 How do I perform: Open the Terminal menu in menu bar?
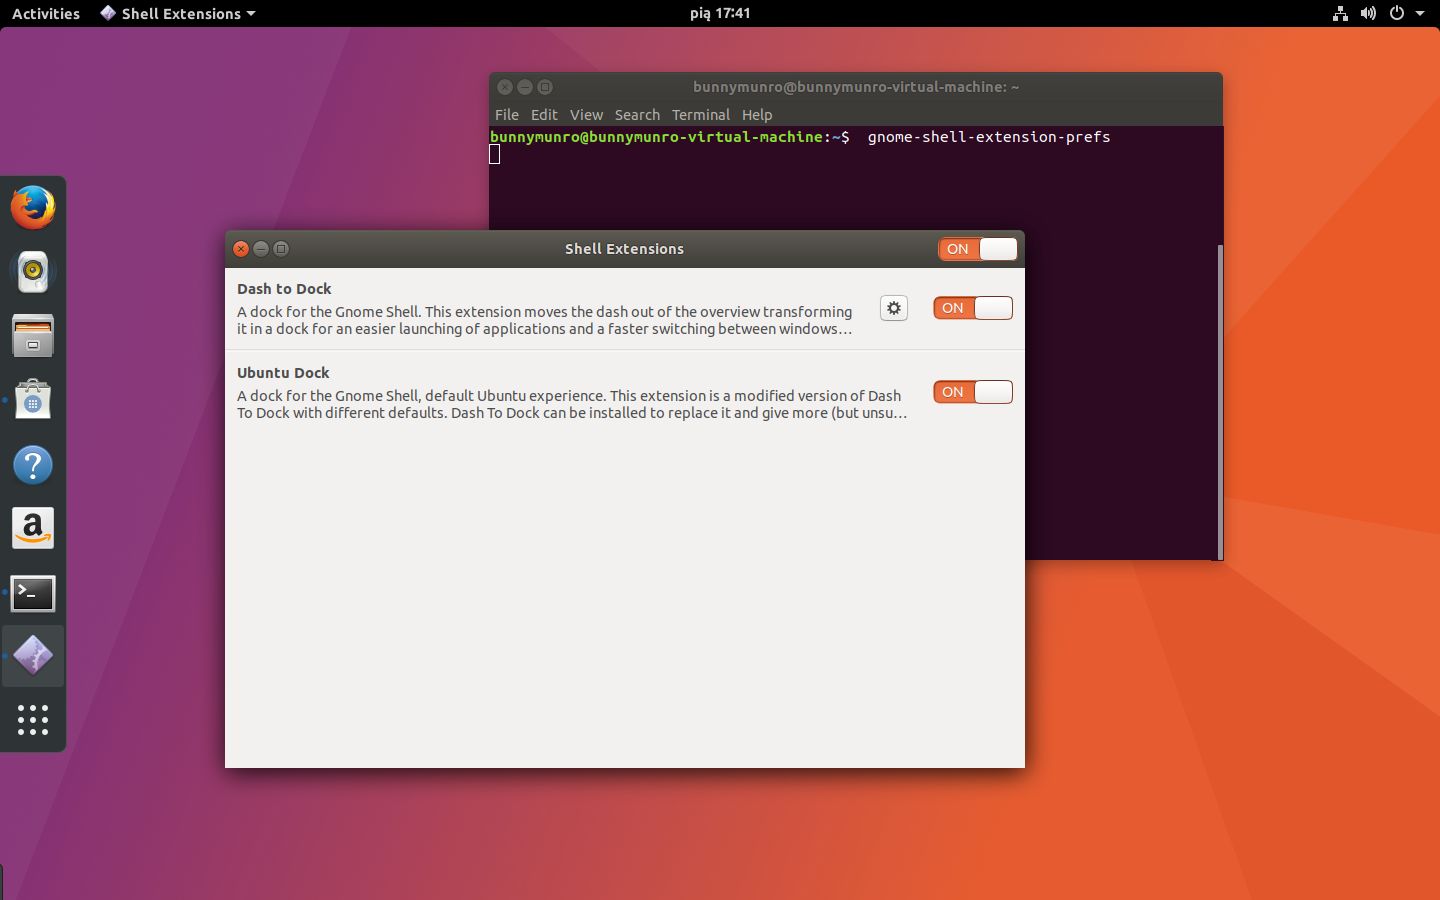(x=700, y=115)
